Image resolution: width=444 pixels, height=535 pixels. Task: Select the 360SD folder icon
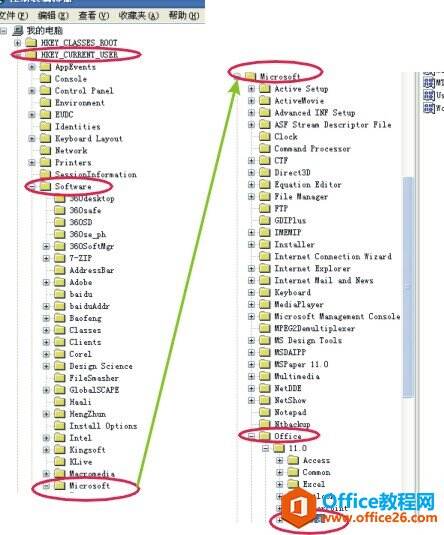(60, 222)
